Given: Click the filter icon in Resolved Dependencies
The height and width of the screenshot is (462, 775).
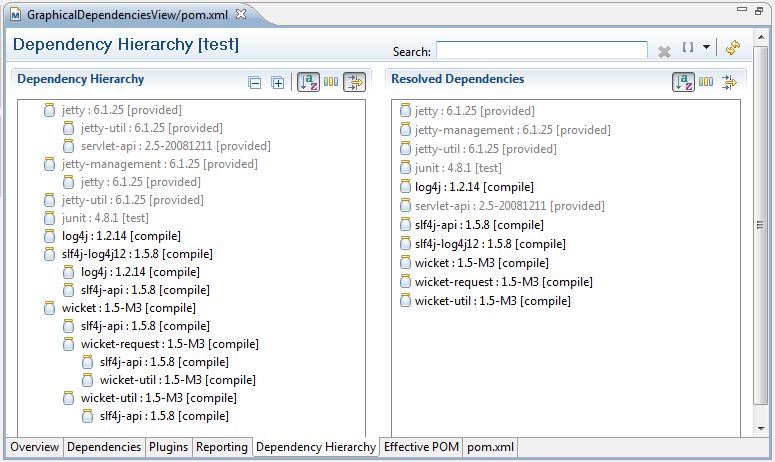Looking at the screenshot, I should point(729,82).
